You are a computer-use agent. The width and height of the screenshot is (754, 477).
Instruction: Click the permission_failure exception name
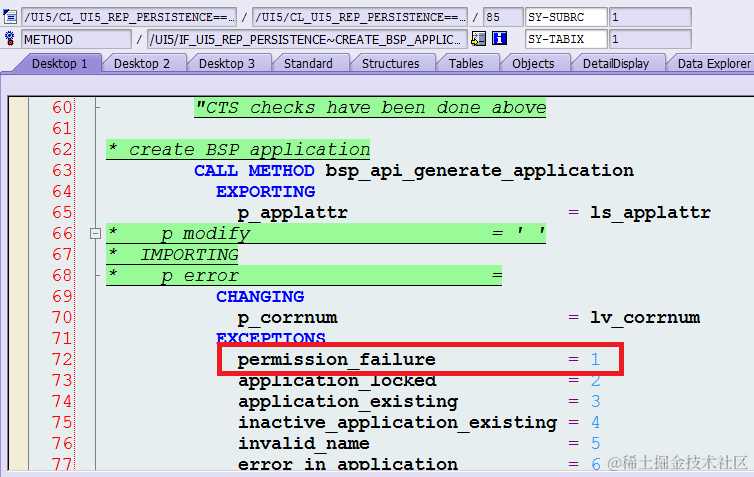coord(337,360)
